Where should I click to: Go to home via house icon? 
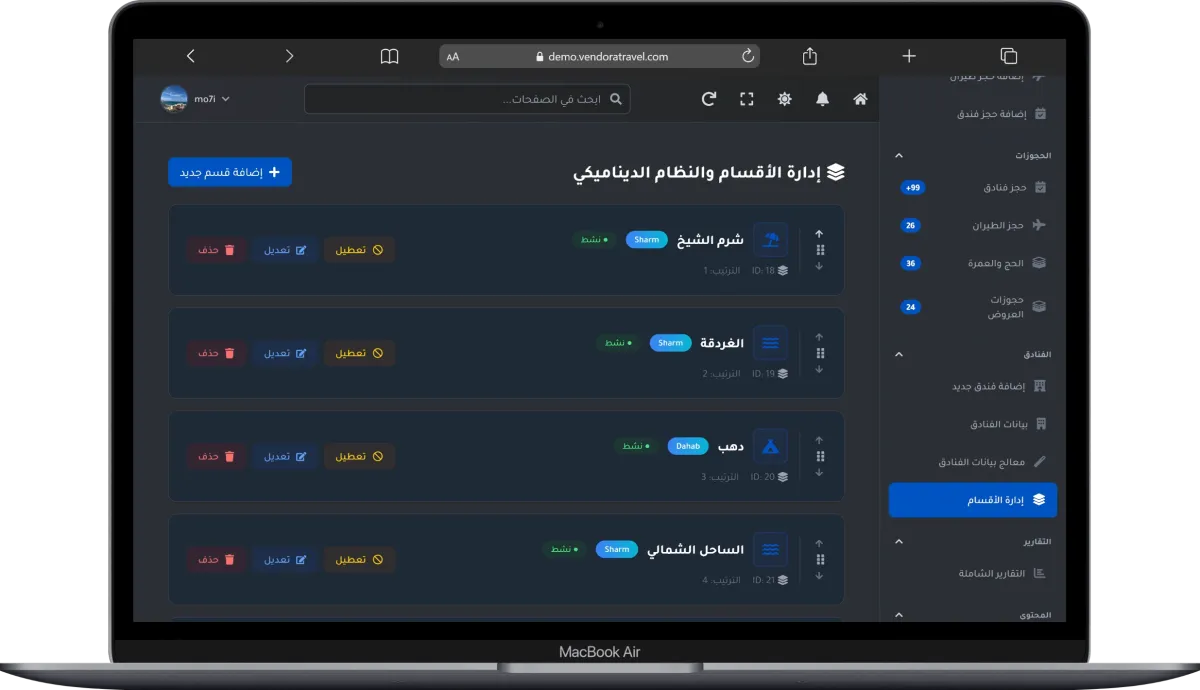coord(860,99)
